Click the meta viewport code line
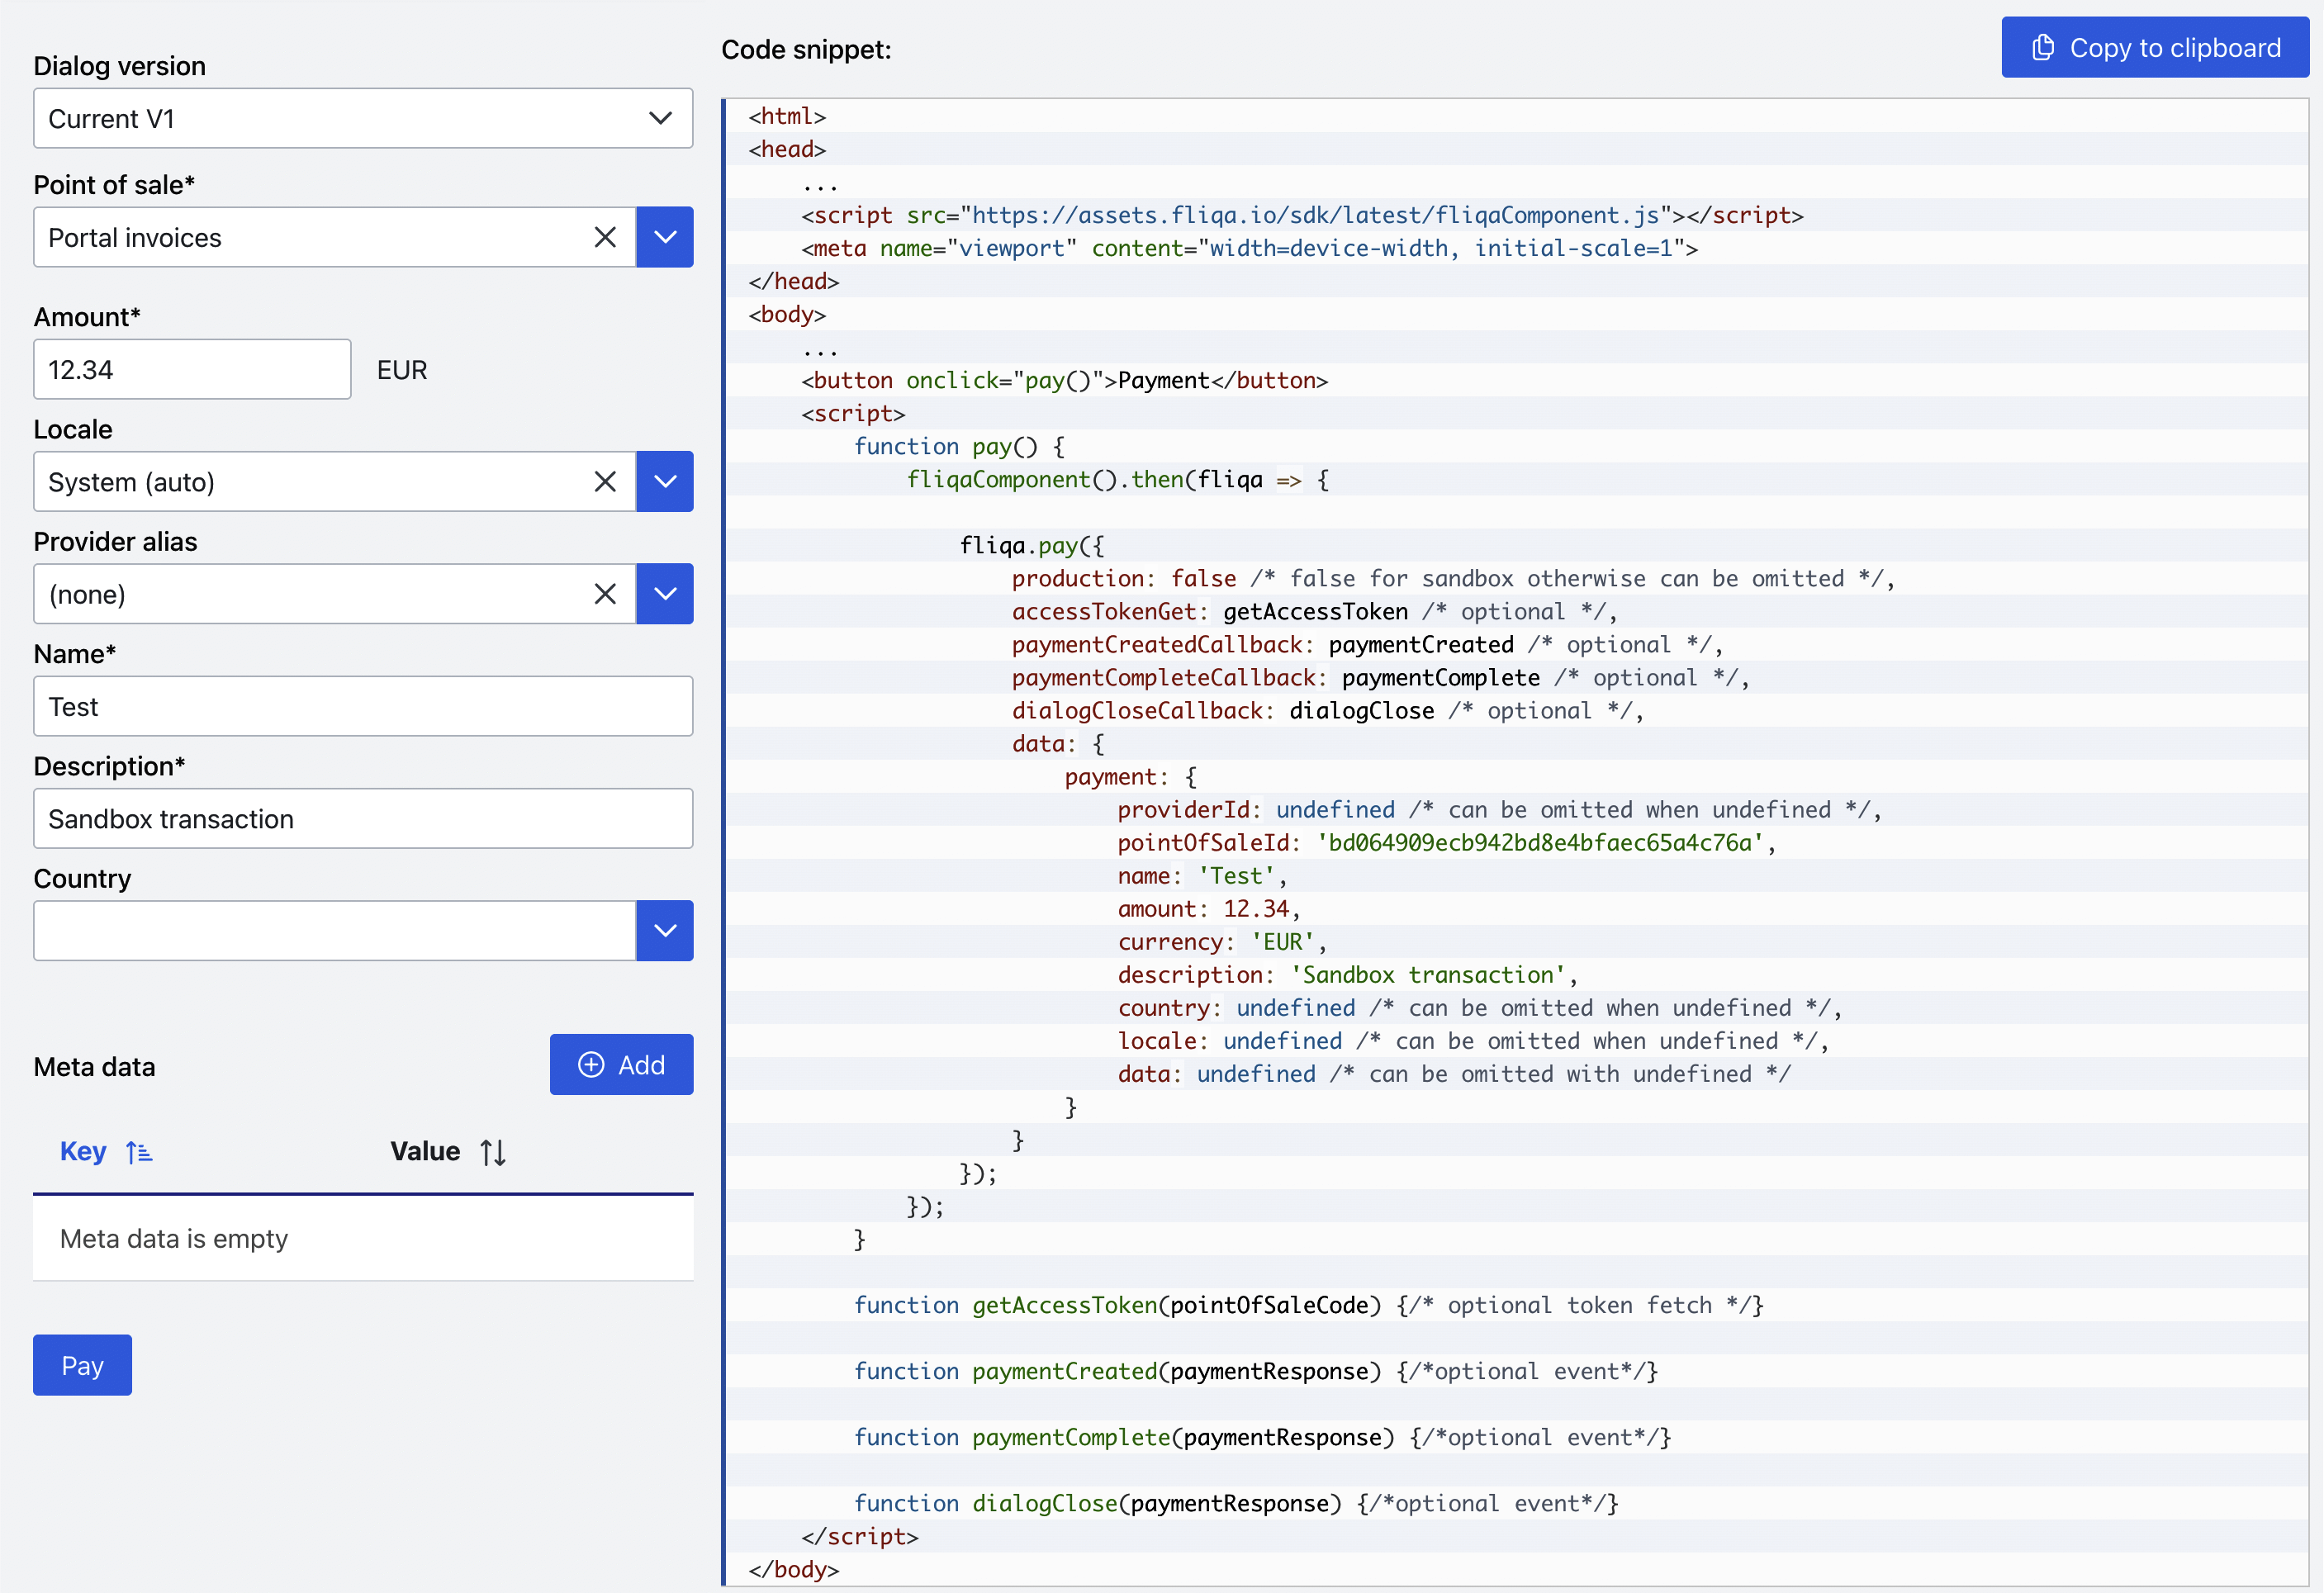Screen dimensions: 2324x1593 [x=1249, y=248]
